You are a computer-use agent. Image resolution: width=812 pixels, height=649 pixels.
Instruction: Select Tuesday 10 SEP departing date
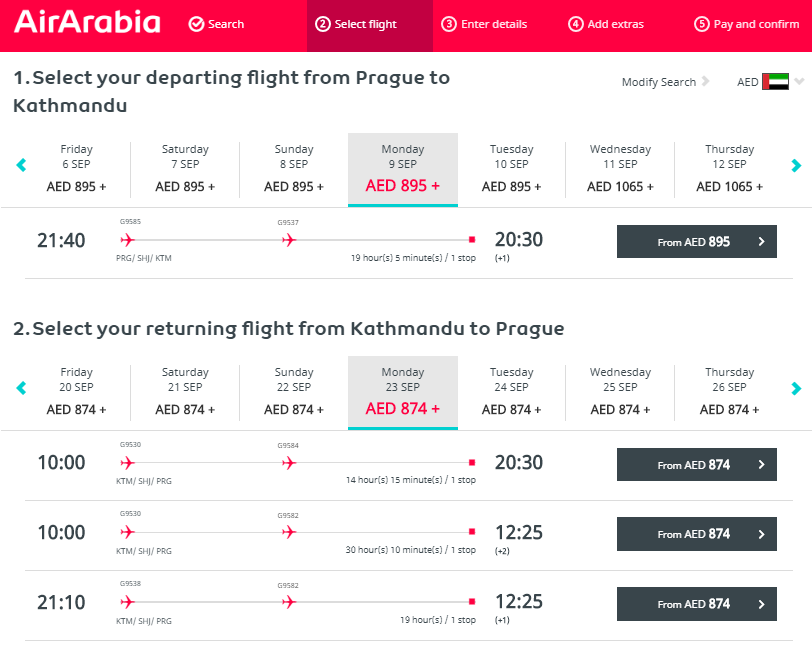click(511, 168)
